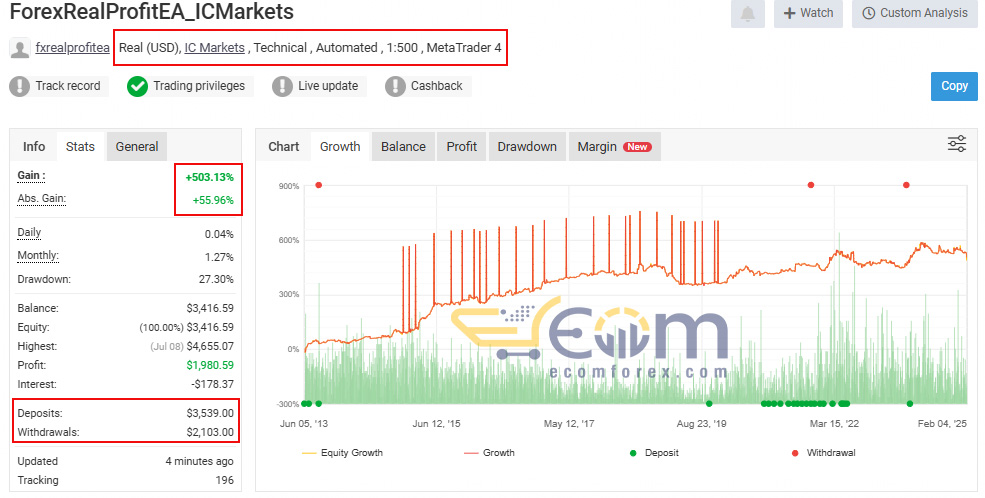Image resolution: width=985 pixels, height=498 pixels.
Task: Switch to the Info tab
Action: tap(34, 146)
